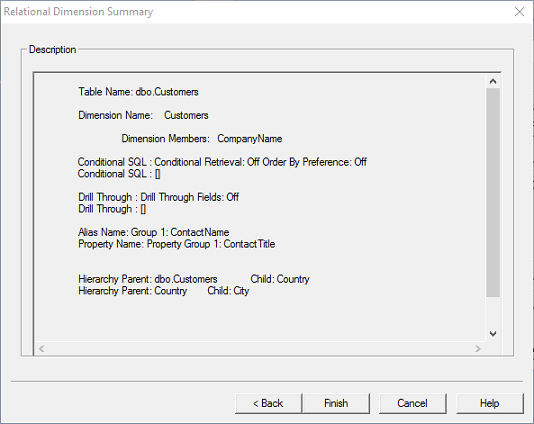Screen dimensions: 534x424
Task: Click the vertical scrollbar thumb
Action: click(x=493, y=192)
